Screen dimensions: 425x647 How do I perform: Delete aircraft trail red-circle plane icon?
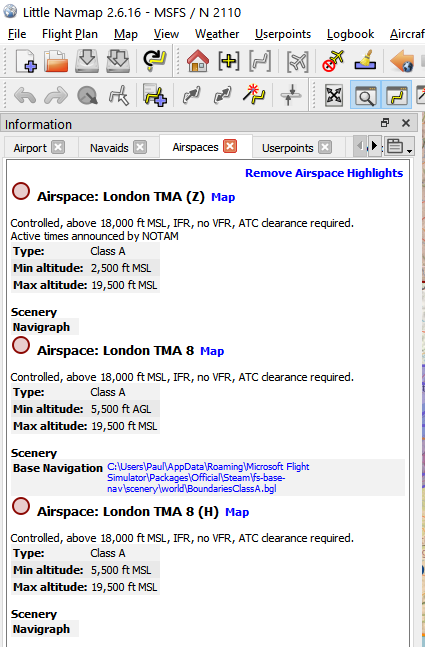tap(333, 61)
